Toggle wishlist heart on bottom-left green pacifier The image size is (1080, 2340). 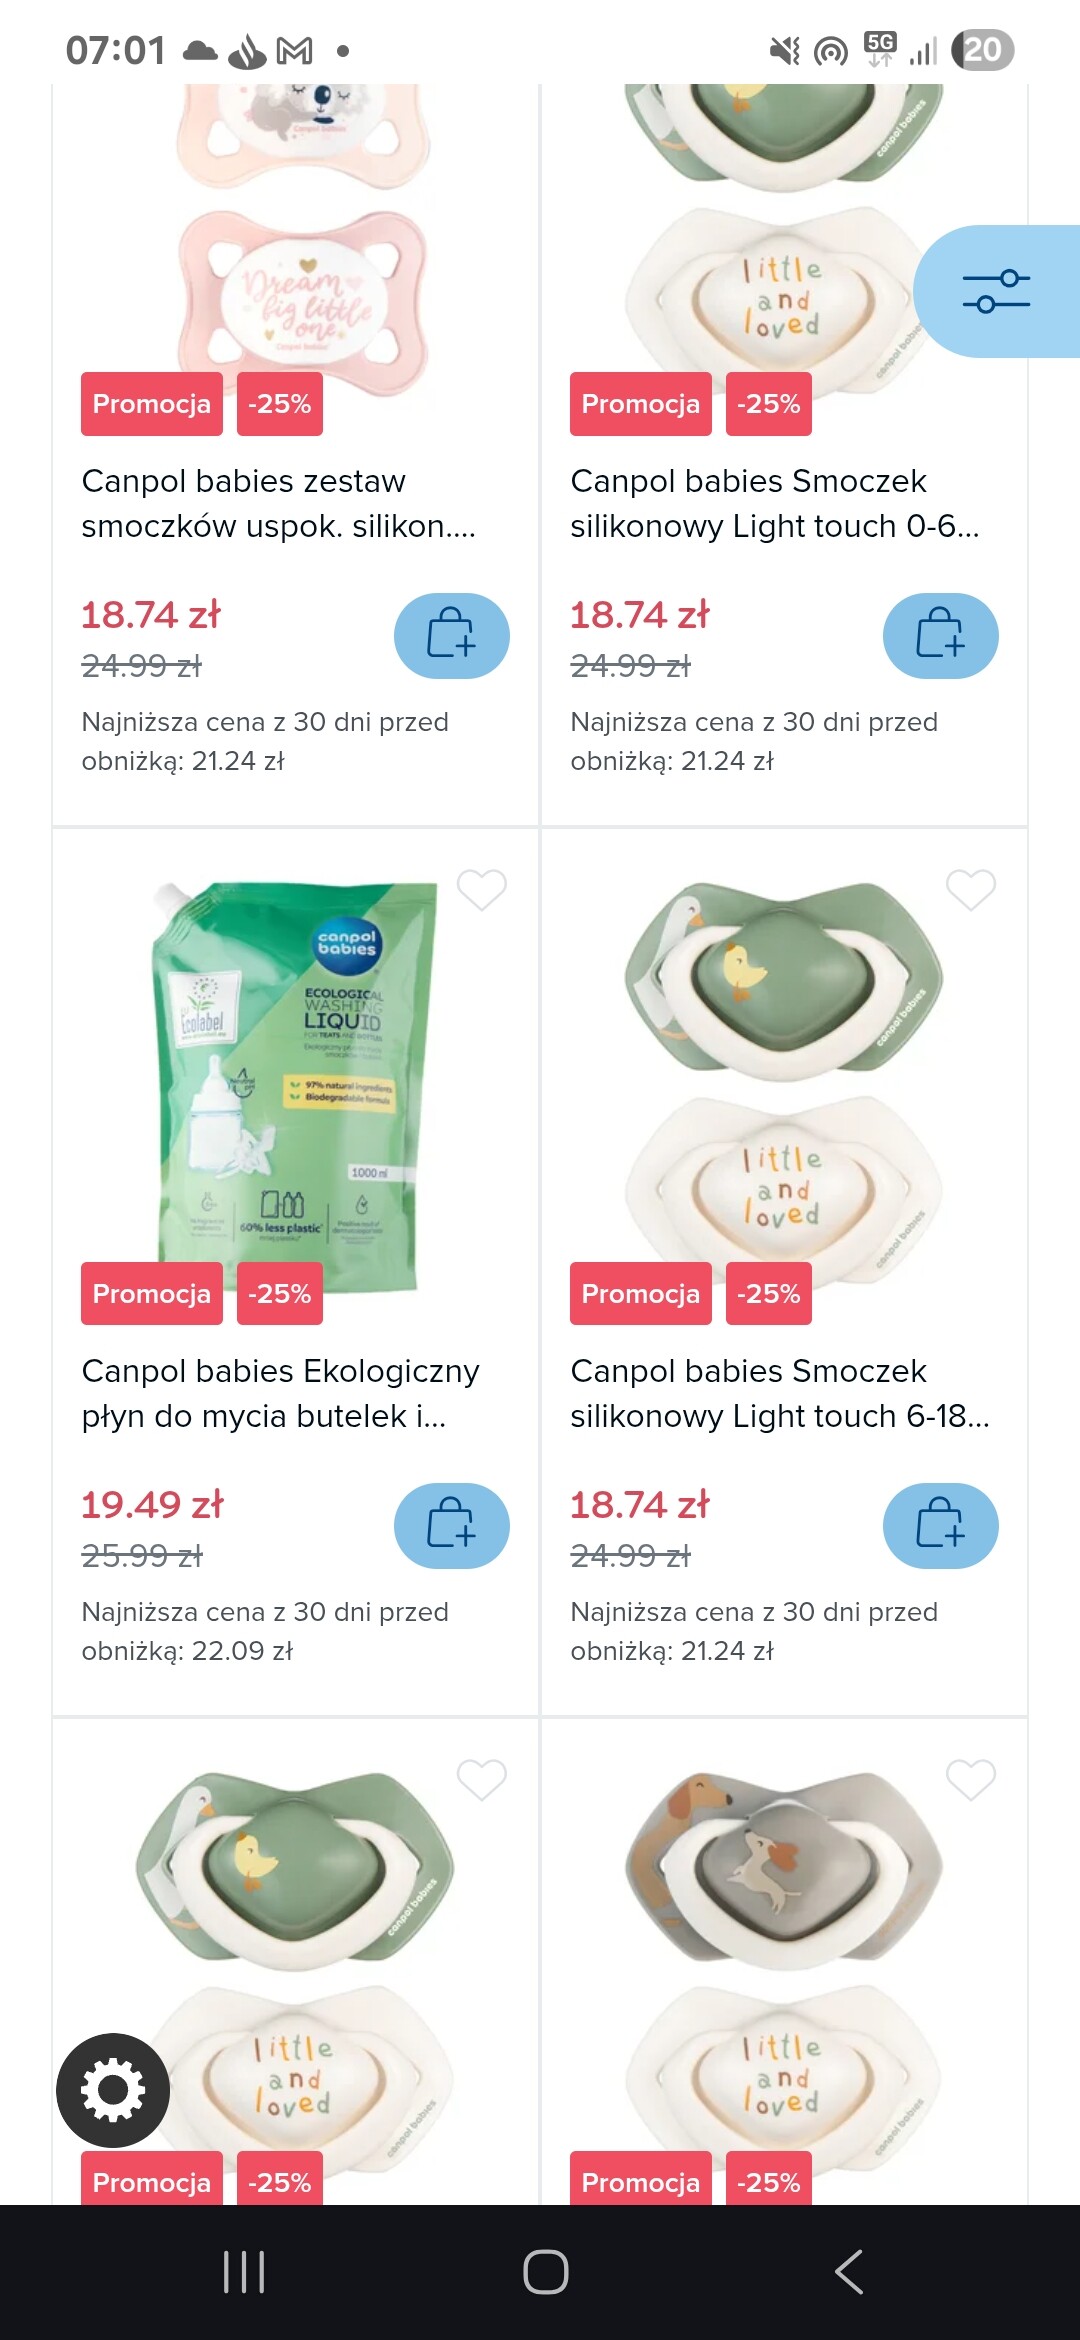click(x=481, y=1779)
